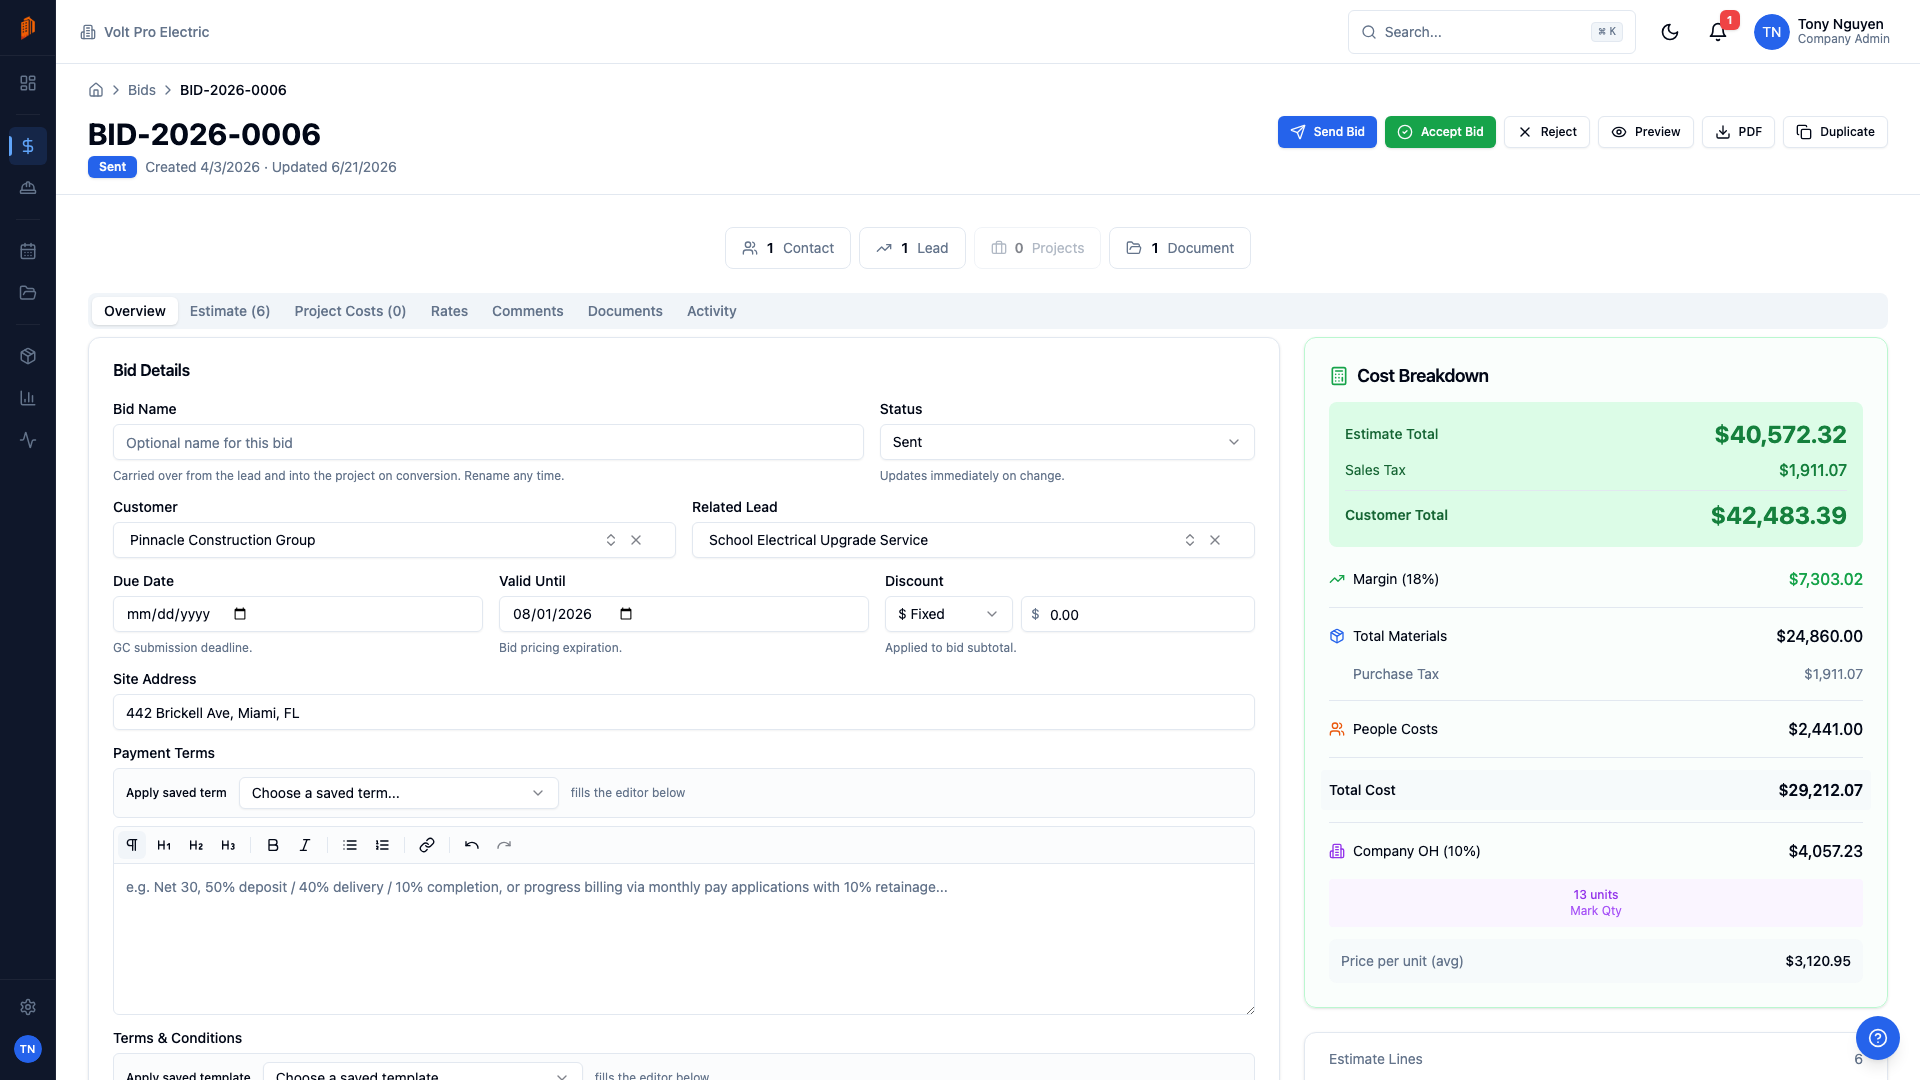Switch to the Overview tab
The width and height of the screenshot is (1920, 1080).
click(135, 311)
